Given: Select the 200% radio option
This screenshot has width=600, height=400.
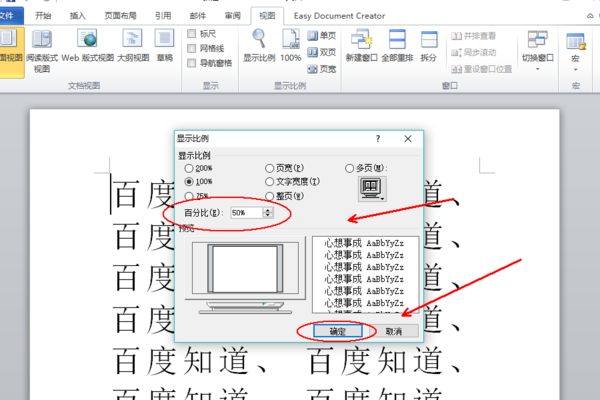Looking at the screenshot, I should tap(189, 168).
